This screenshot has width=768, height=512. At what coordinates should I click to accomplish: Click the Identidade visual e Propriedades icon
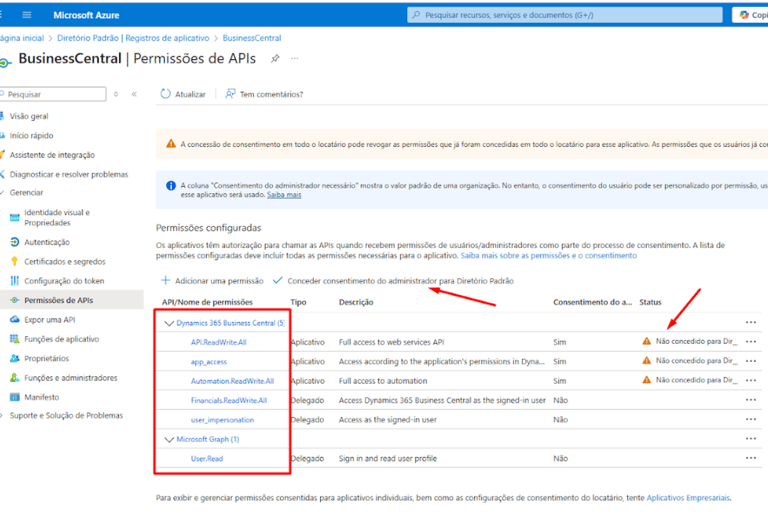(15, 218)
